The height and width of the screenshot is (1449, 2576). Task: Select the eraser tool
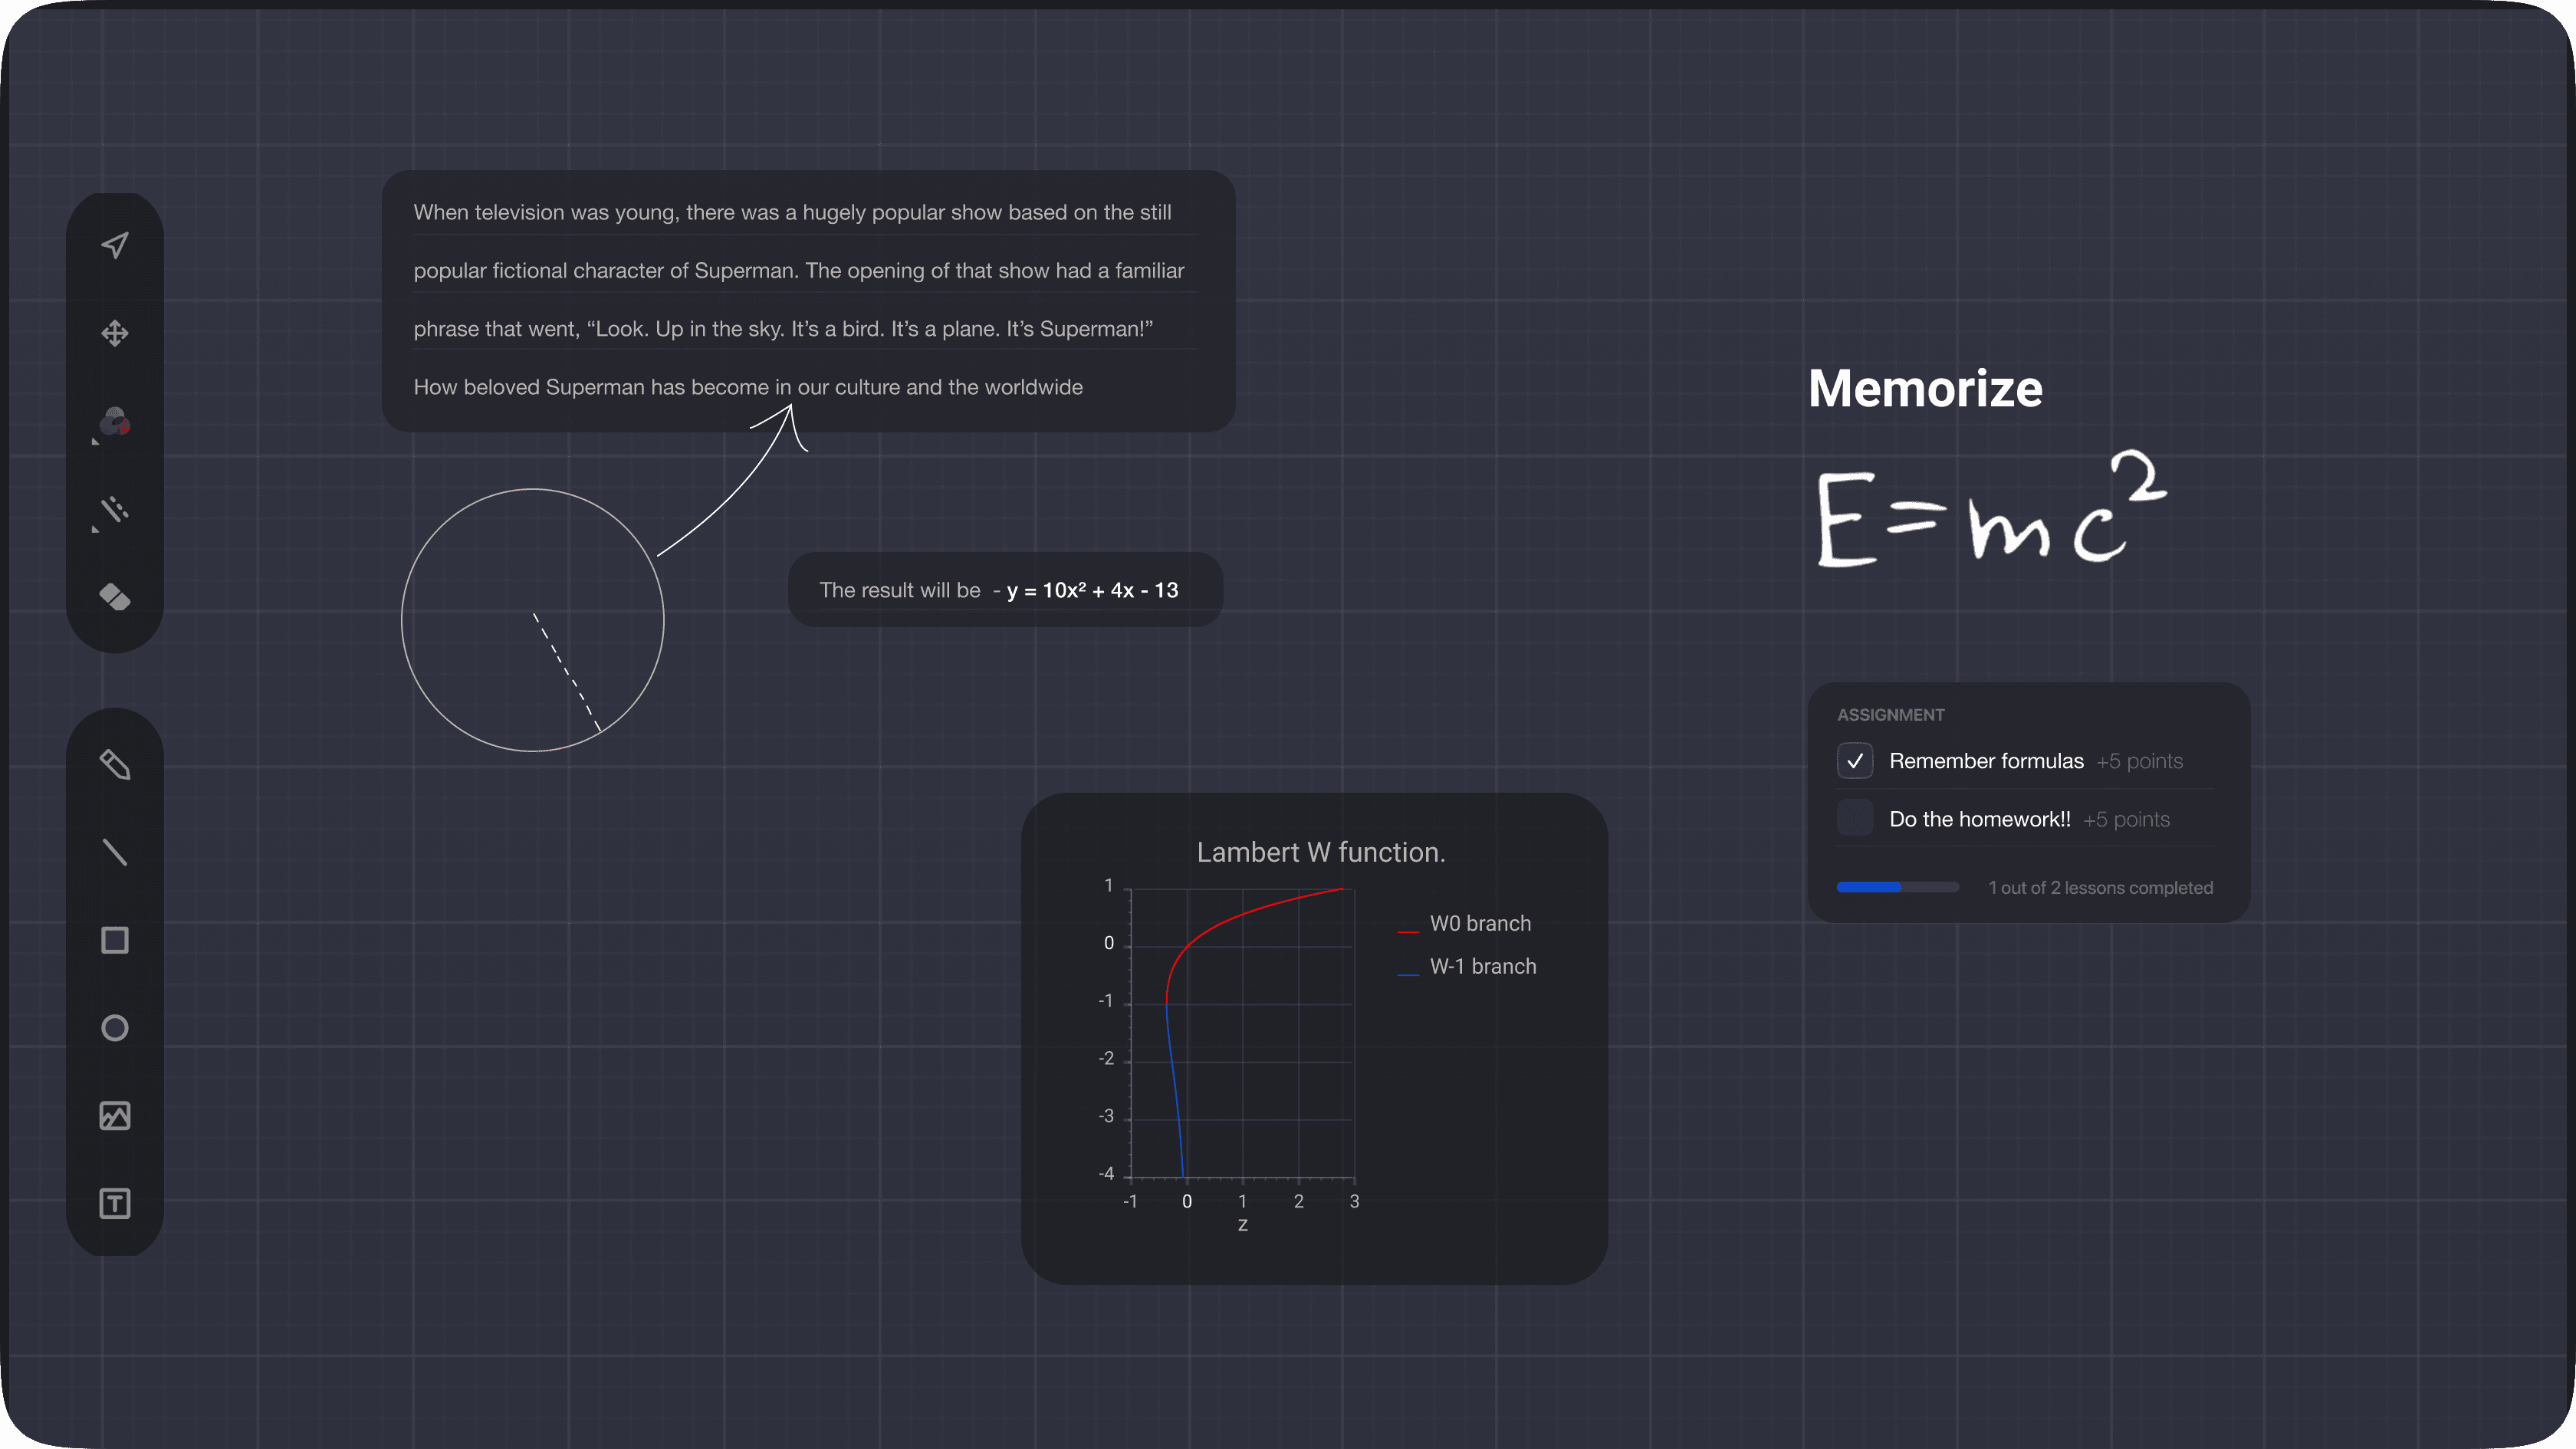tap(115, 597)
